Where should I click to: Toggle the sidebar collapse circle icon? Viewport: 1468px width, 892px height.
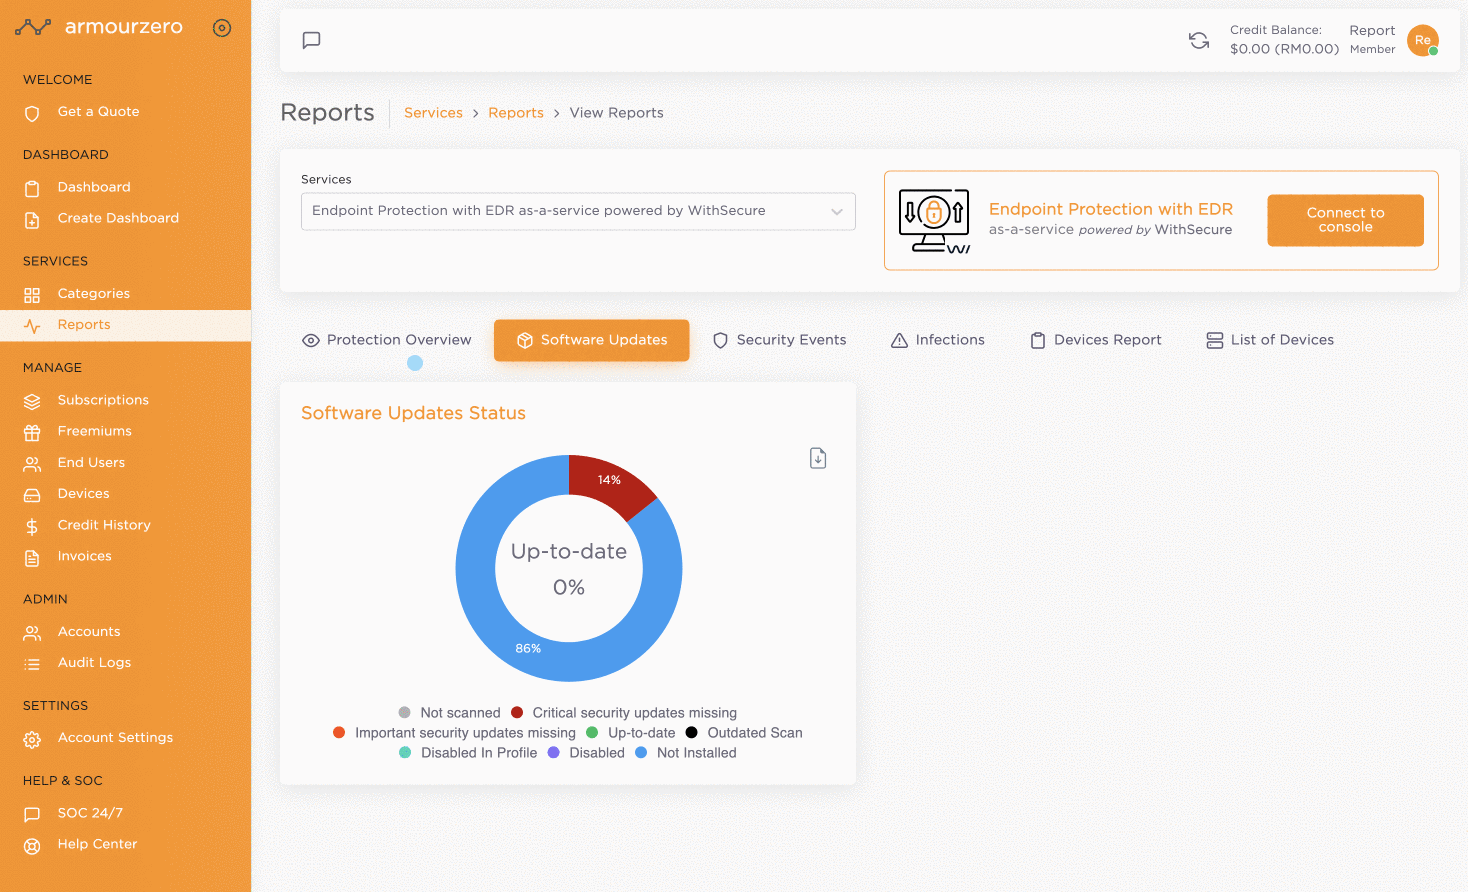click(x=222, y=28)
